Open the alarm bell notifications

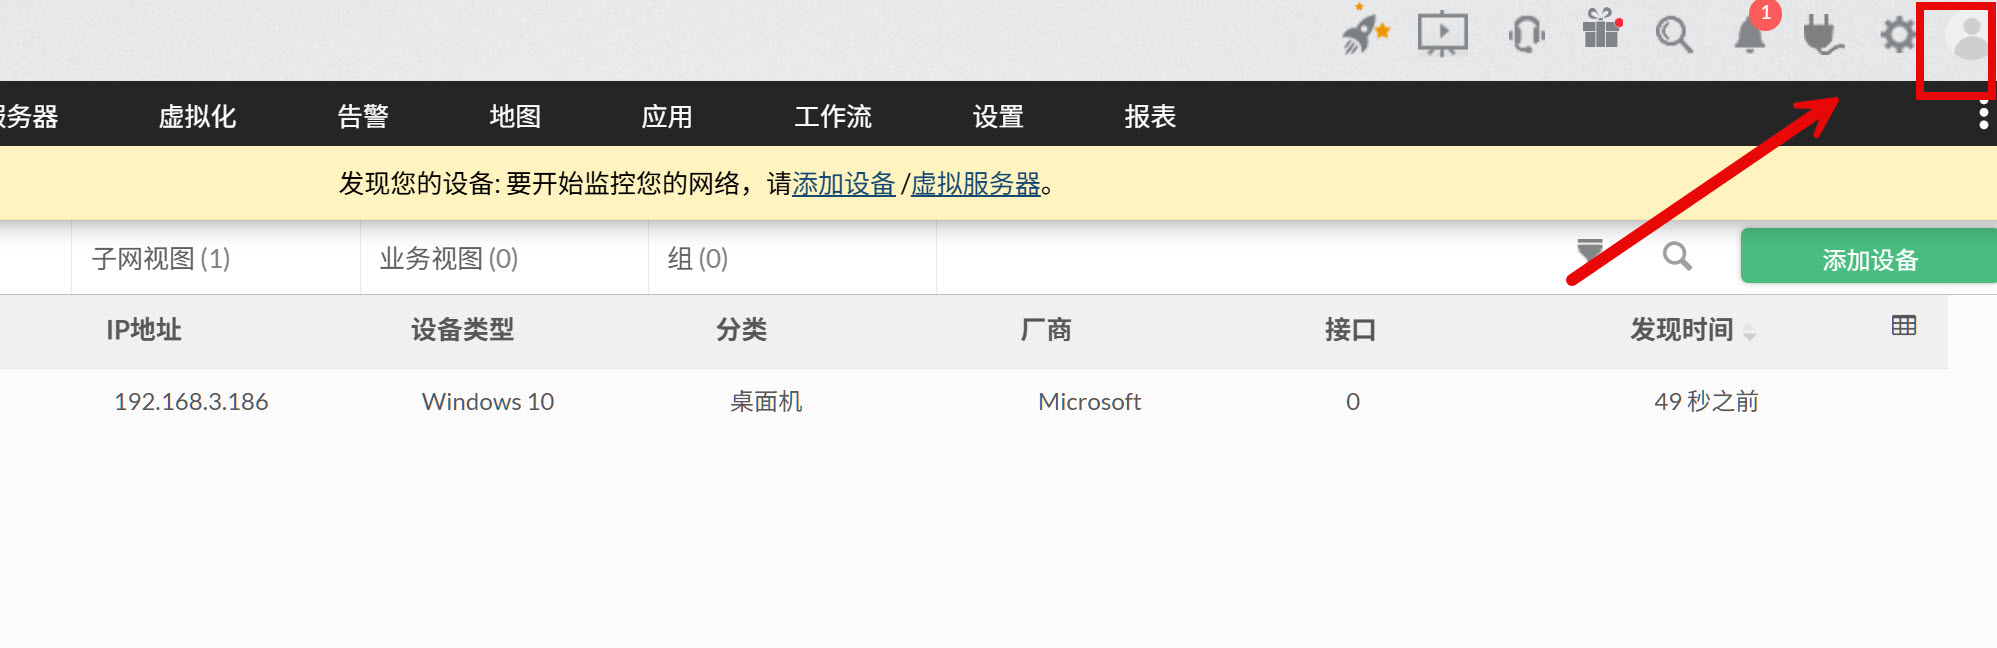coord(1750,35)
